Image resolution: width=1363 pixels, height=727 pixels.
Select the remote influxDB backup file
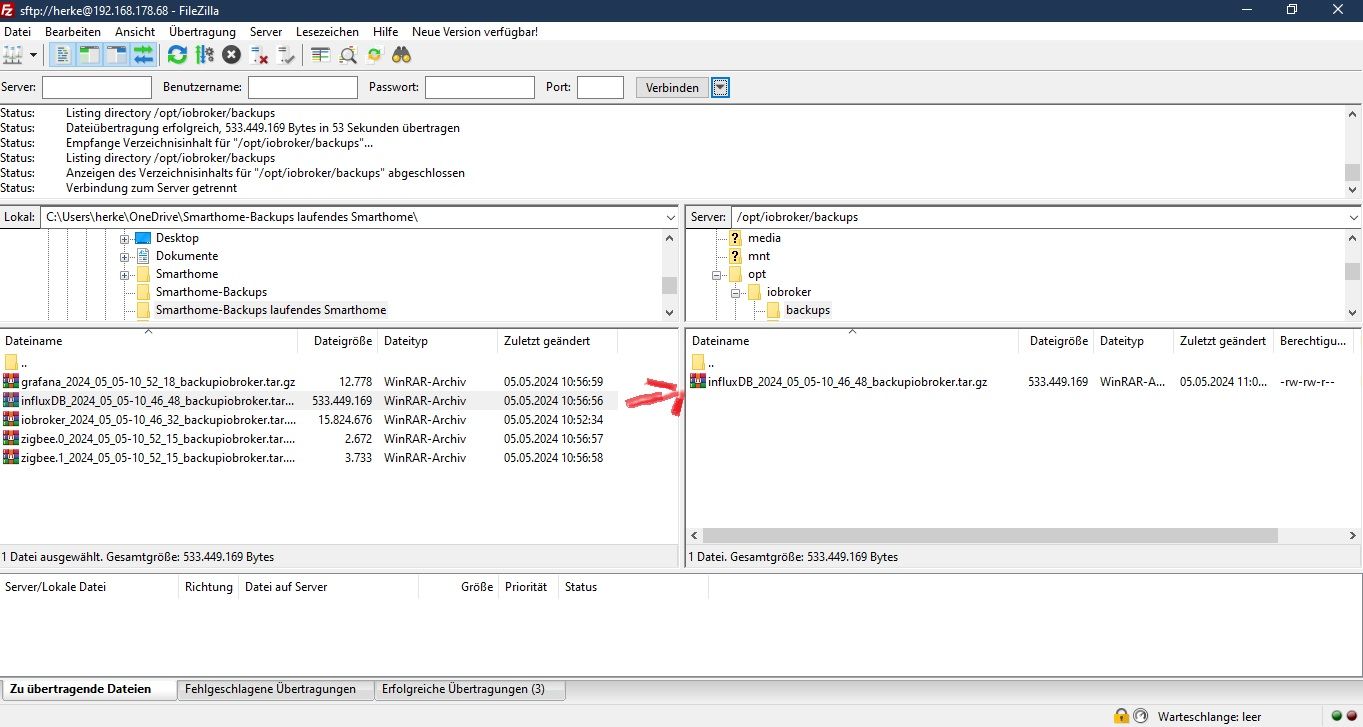[x=1024, y=382]
